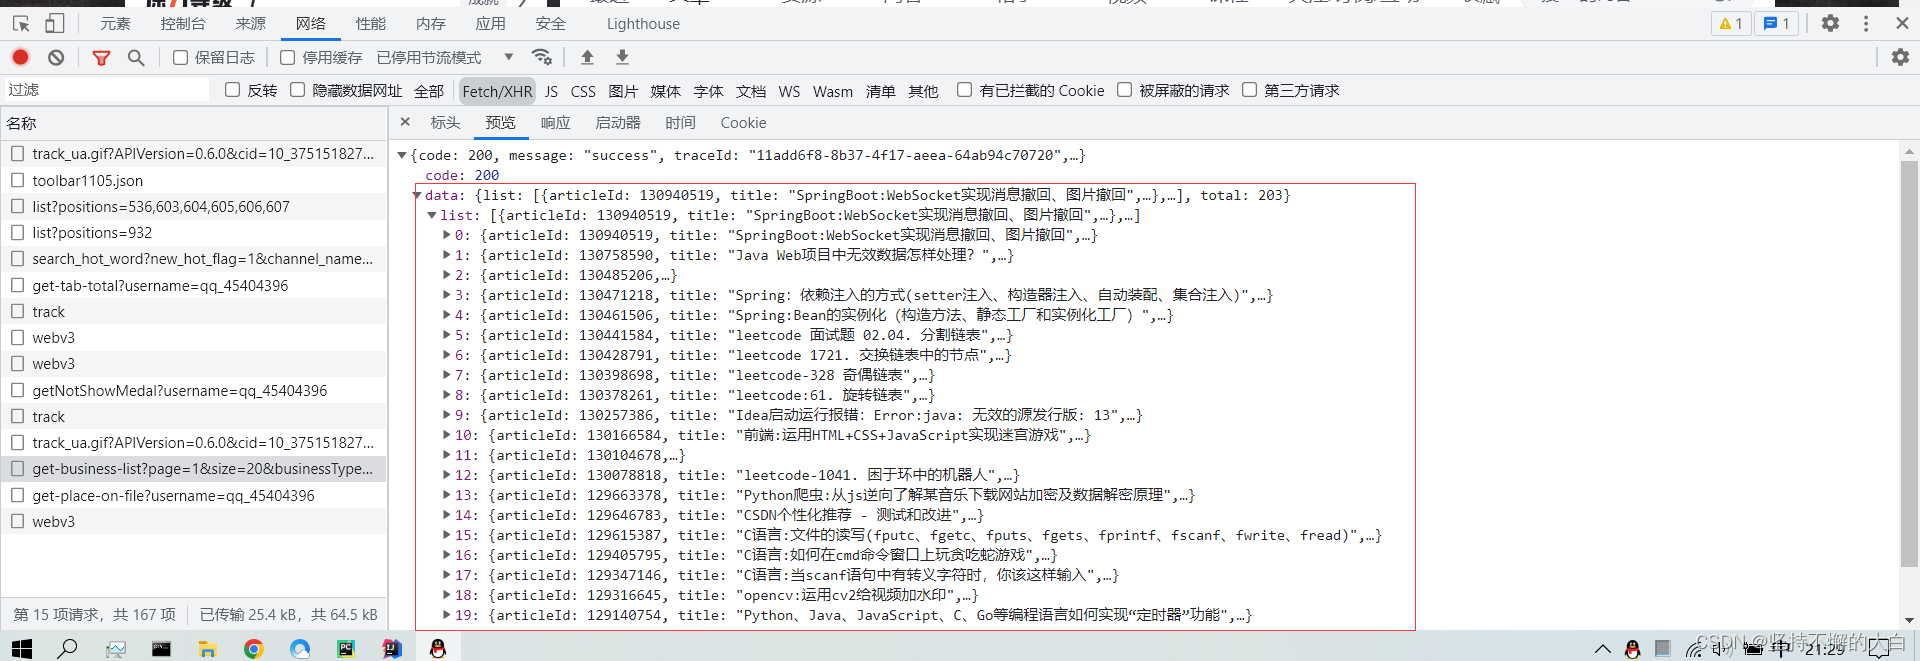Open the Cookie request tab
The width and height of the screenshot is (1920, 661).
[743, 123]
